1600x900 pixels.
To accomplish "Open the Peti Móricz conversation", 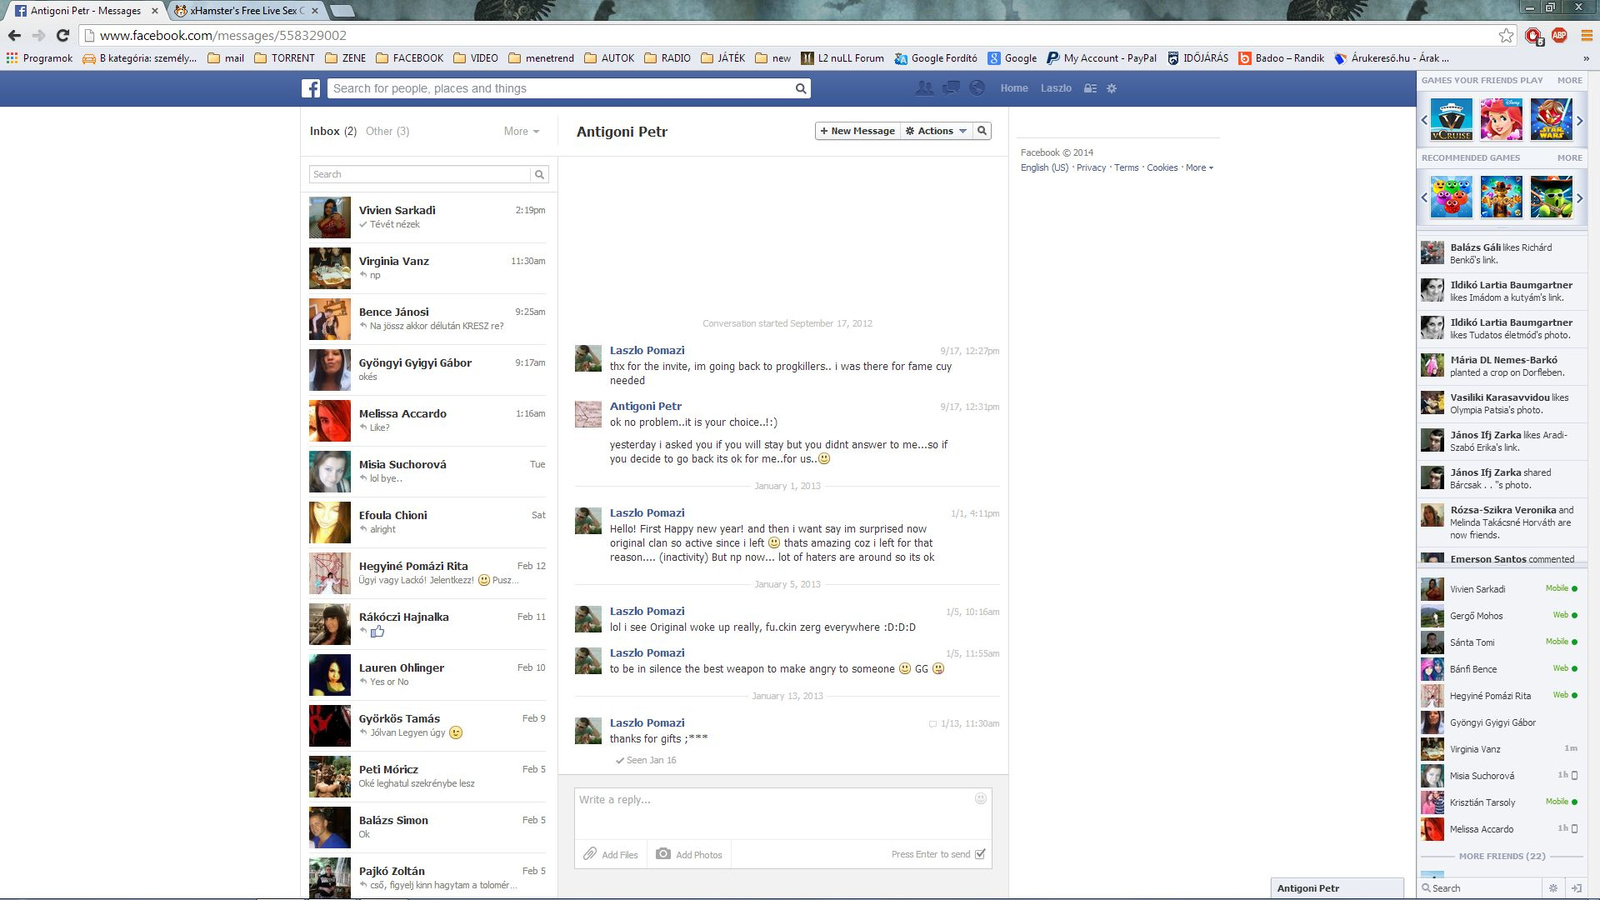I will (428, 776).
